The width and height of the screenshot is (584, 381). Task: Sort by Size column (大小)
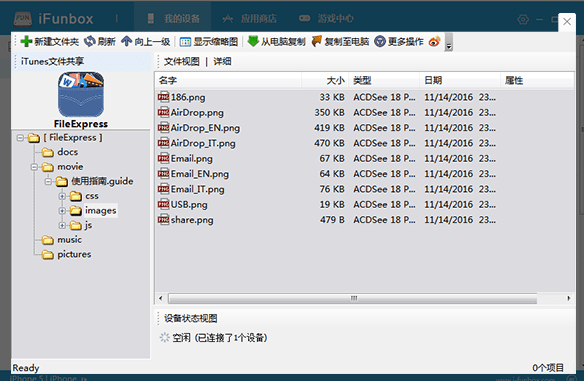(x=324, y=80)
